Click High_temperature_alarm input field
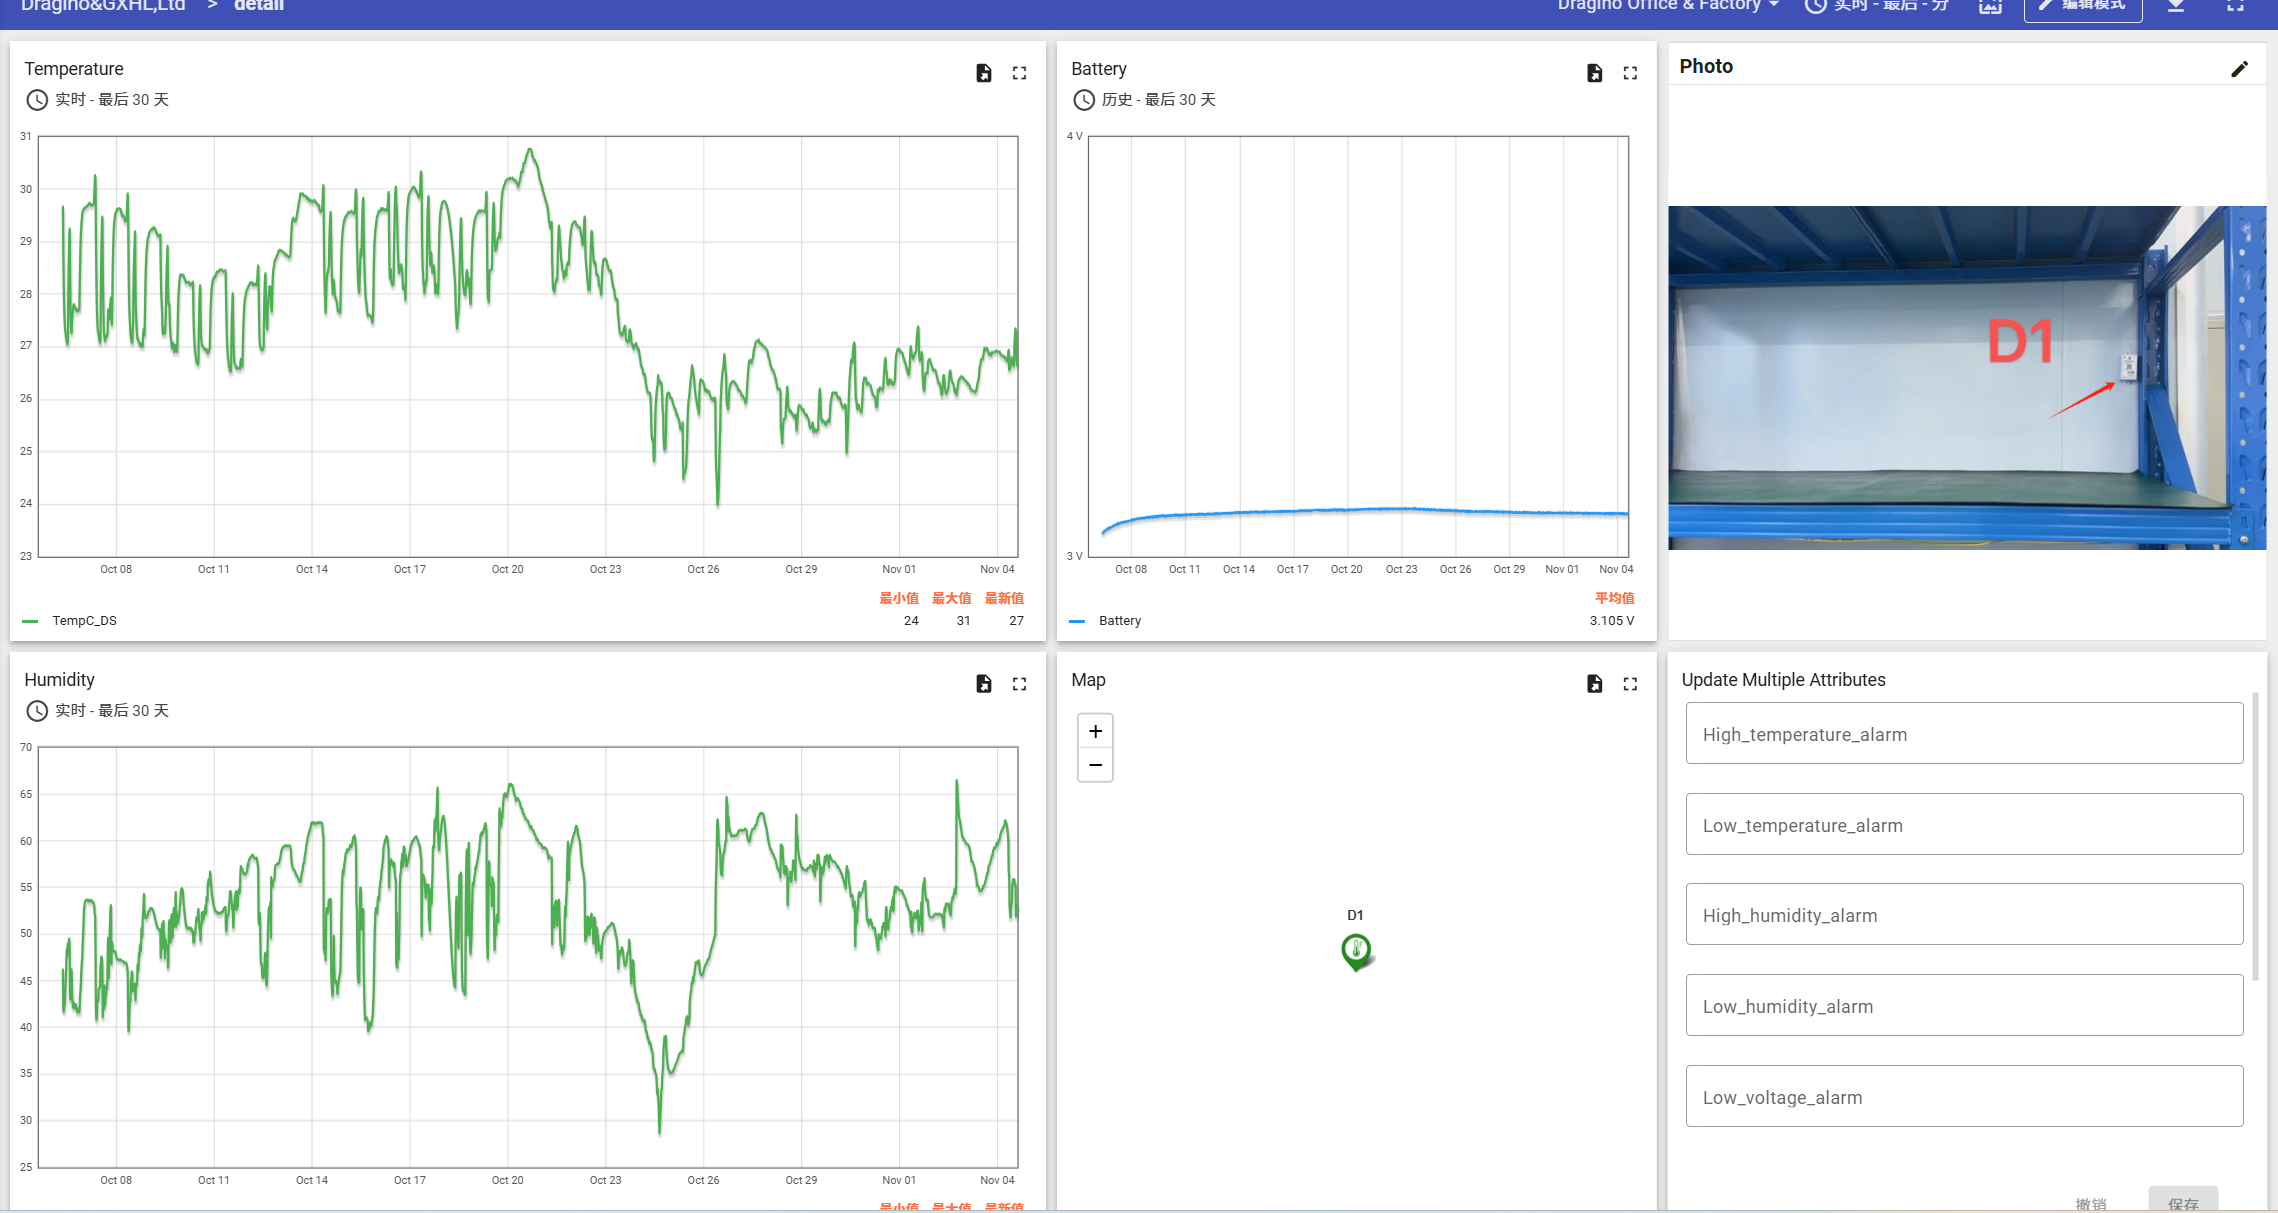2278x1213 pixels. coord(1963,734)
